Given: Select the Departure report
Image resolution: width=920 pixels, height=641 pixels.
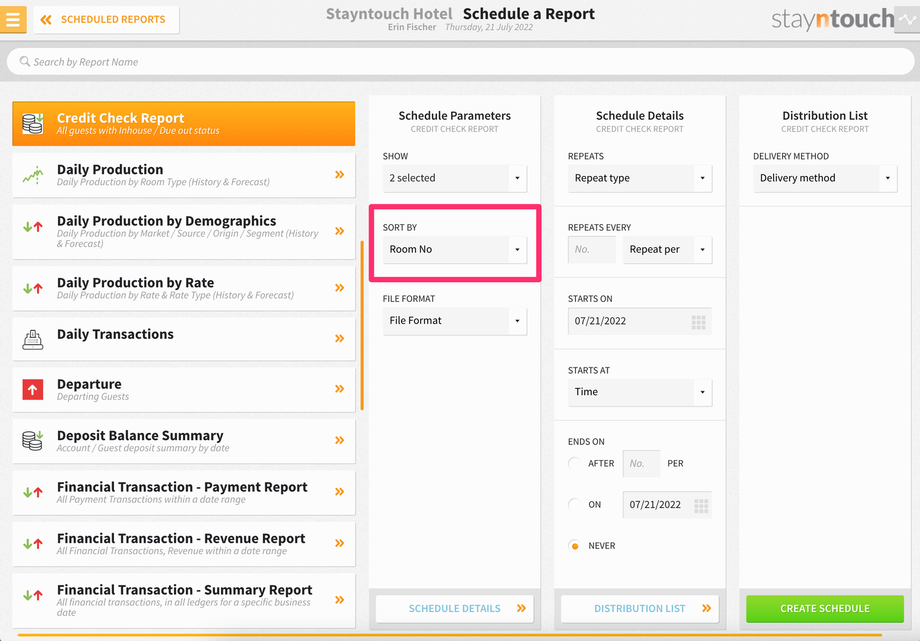Looking at the screenshot, I should pos(184,390).
